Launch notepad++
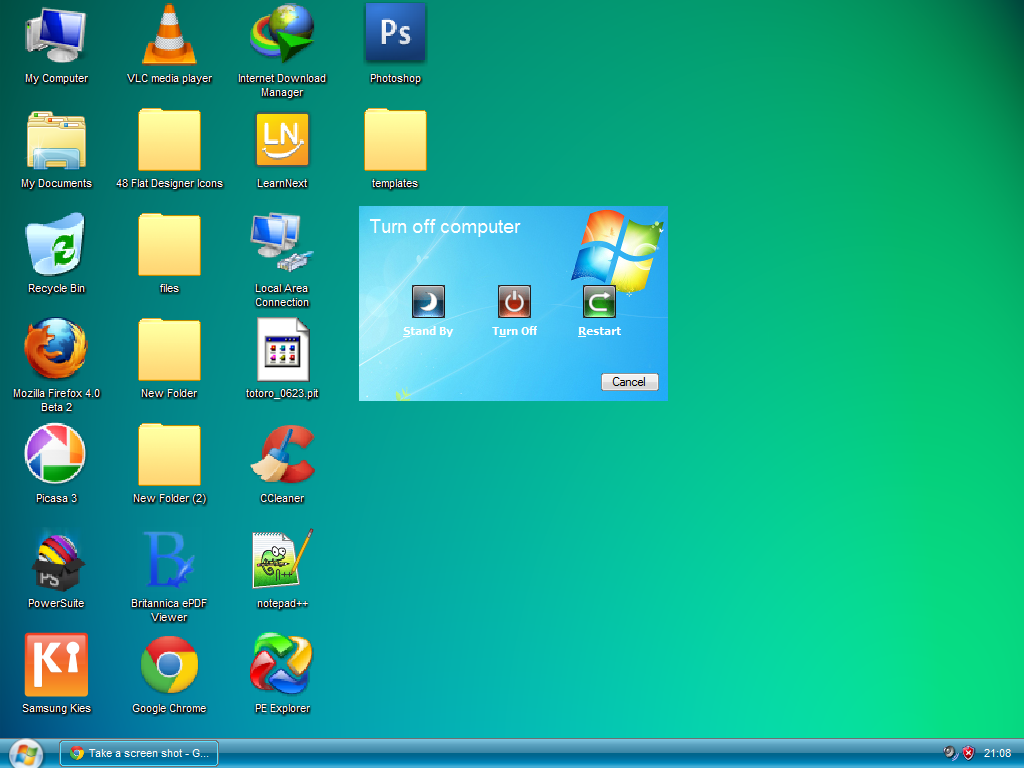This screenshot has width=1024, height=768. click(282, 558)
